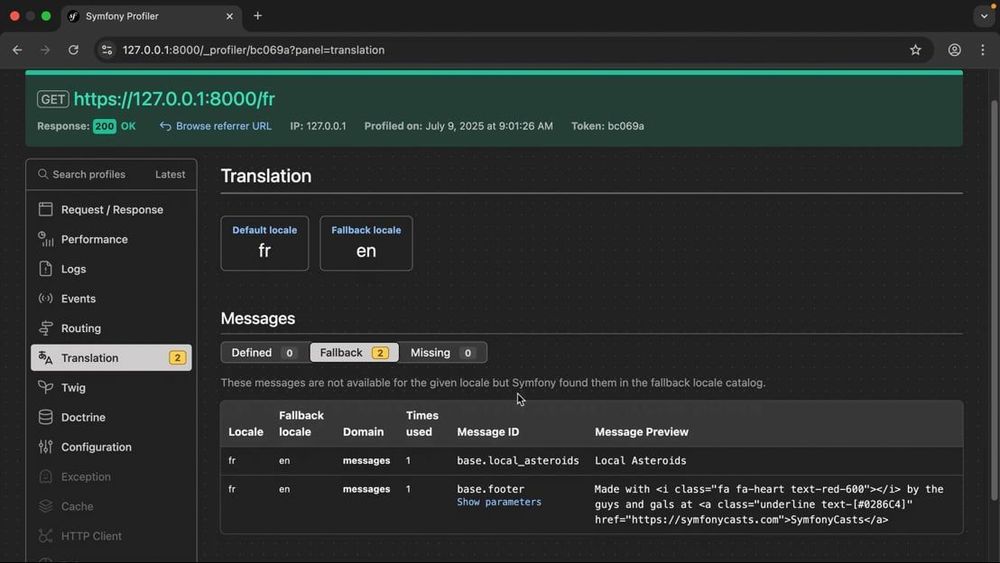Open the Events panel
The height and width of the screenshot is (563, 1000).
pos(111,298)
